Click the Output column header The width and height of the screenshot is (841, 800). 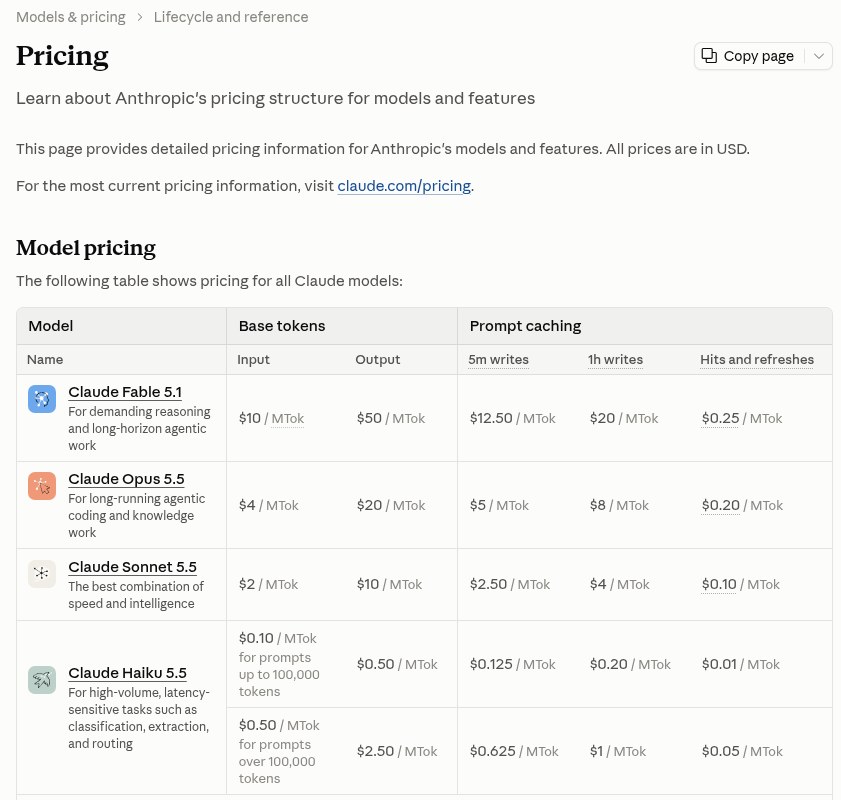pos(378,359)
